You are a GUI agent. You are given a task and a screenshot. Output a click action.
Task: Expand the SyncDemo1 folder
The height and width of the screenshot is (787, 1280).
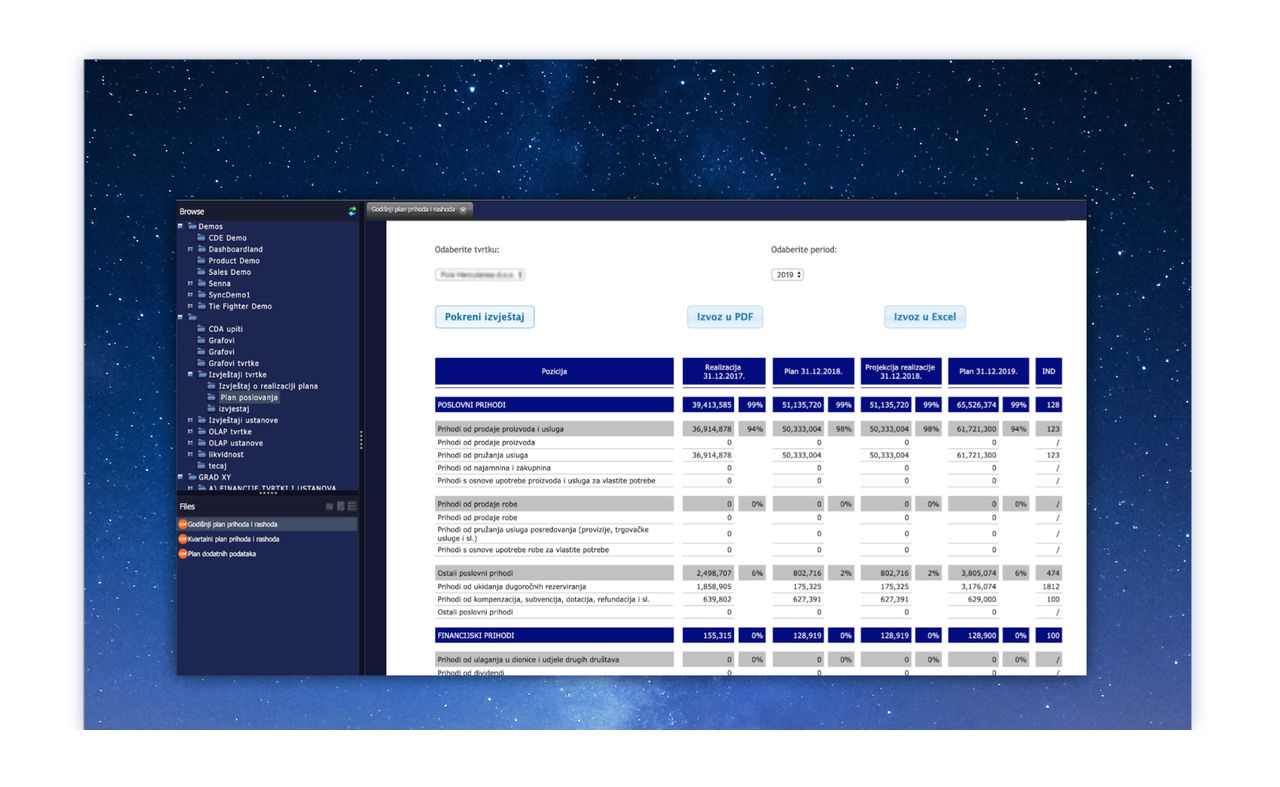[190, 295]
